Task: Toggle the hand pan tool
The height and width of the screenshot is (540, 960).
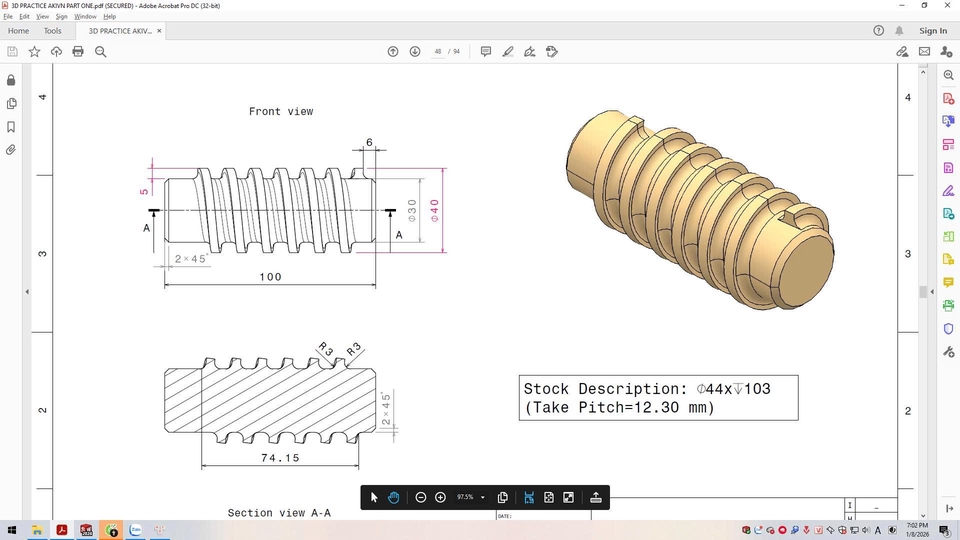Action: coord(394,498)
